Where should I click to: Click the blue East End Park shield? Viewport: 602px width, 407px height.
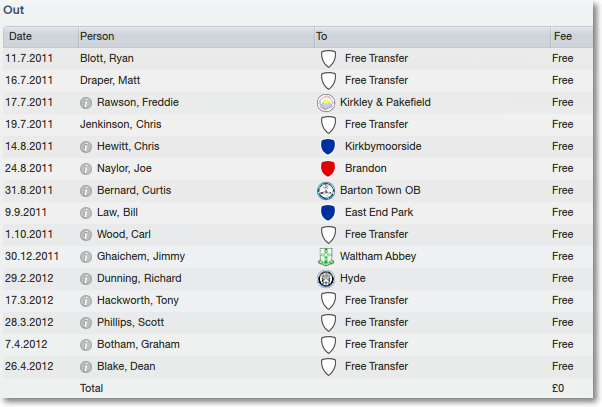[x=328, y=213]
